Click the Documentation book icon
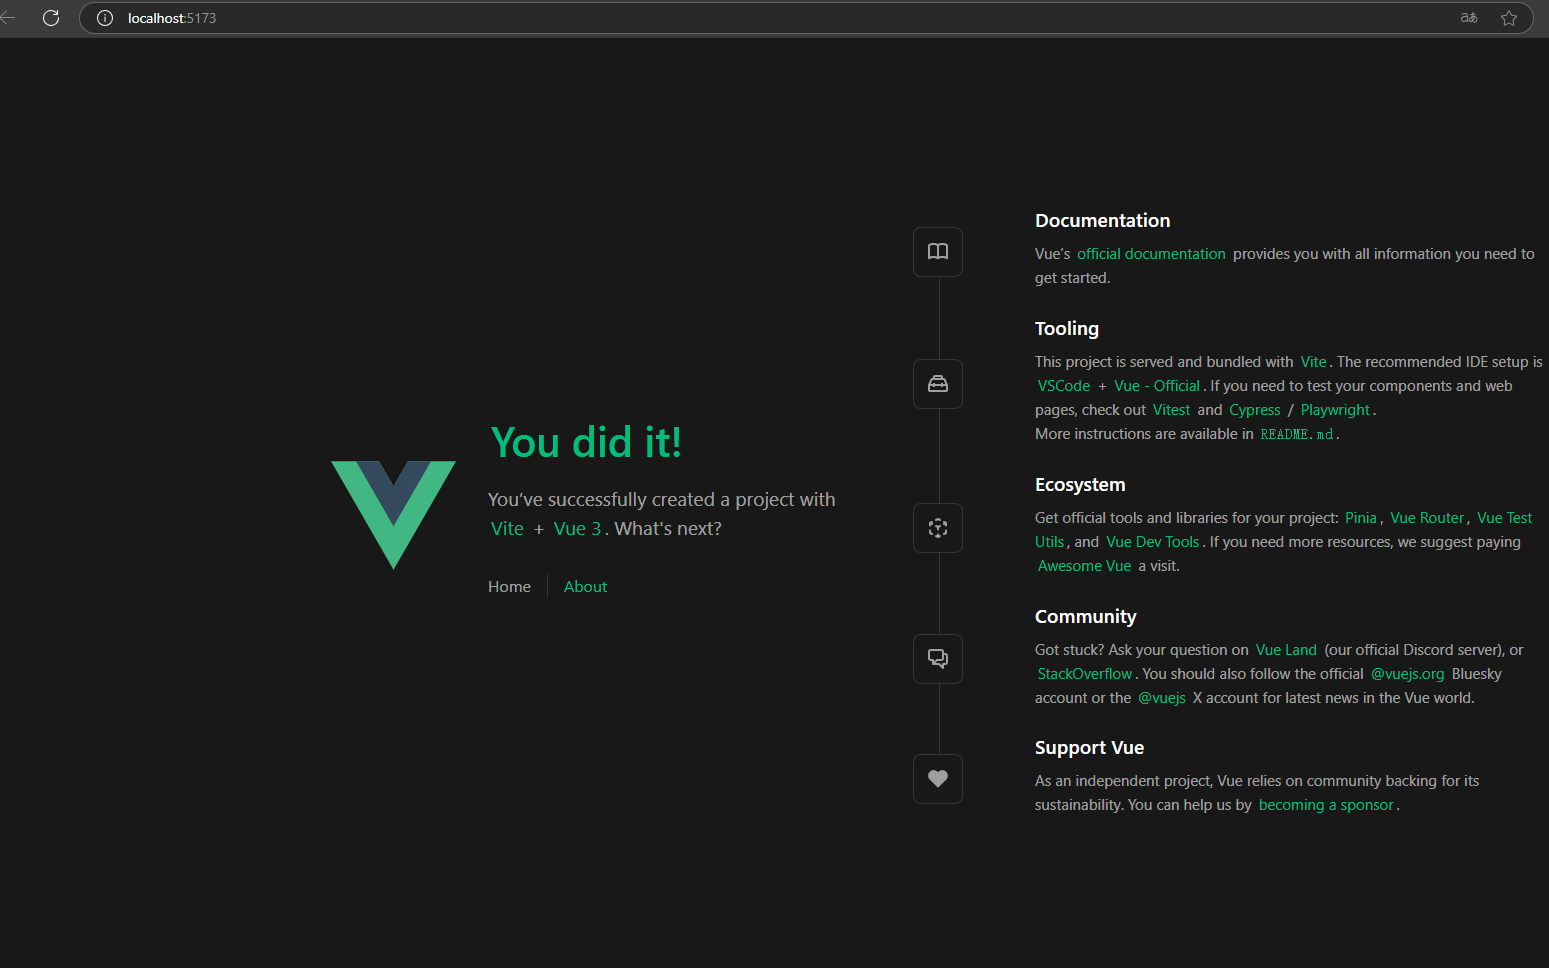 pos(938,252)
